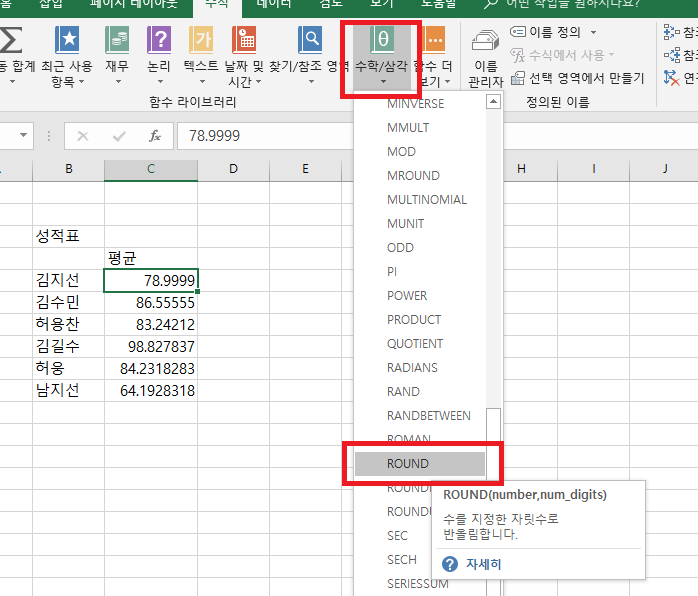
Task: Select SECH from the function list
Action: coord(393,560)
